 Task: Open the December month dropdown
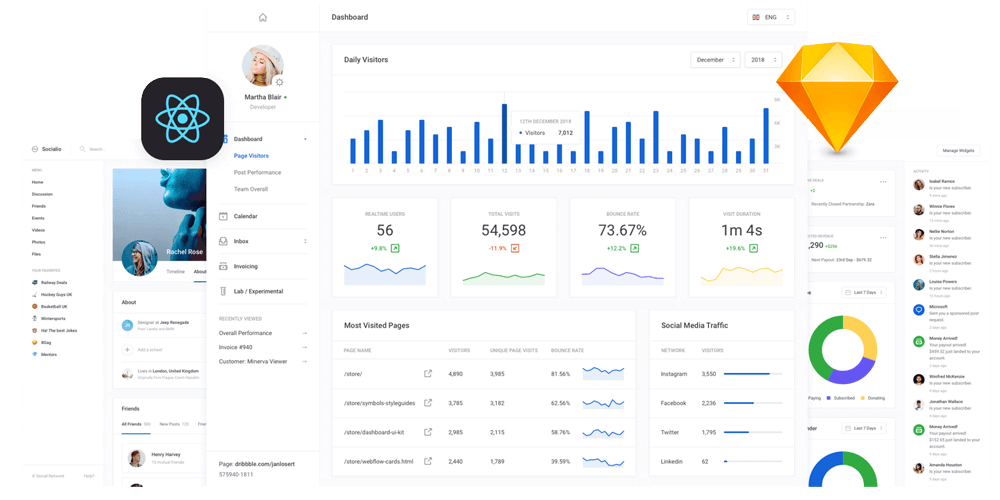pos(716,60)
